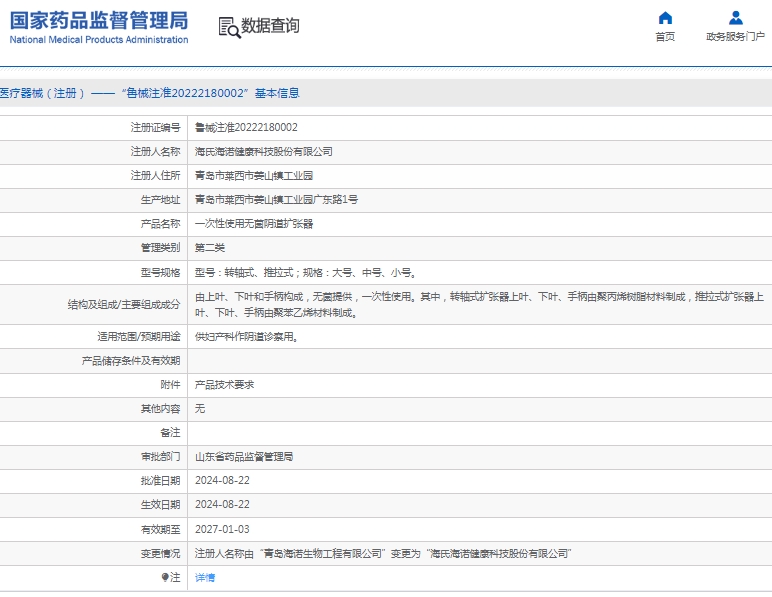This screenshot has height=597, width=772.
Task: Click the 政务服务门户 text label
Action: click(736, 36)
